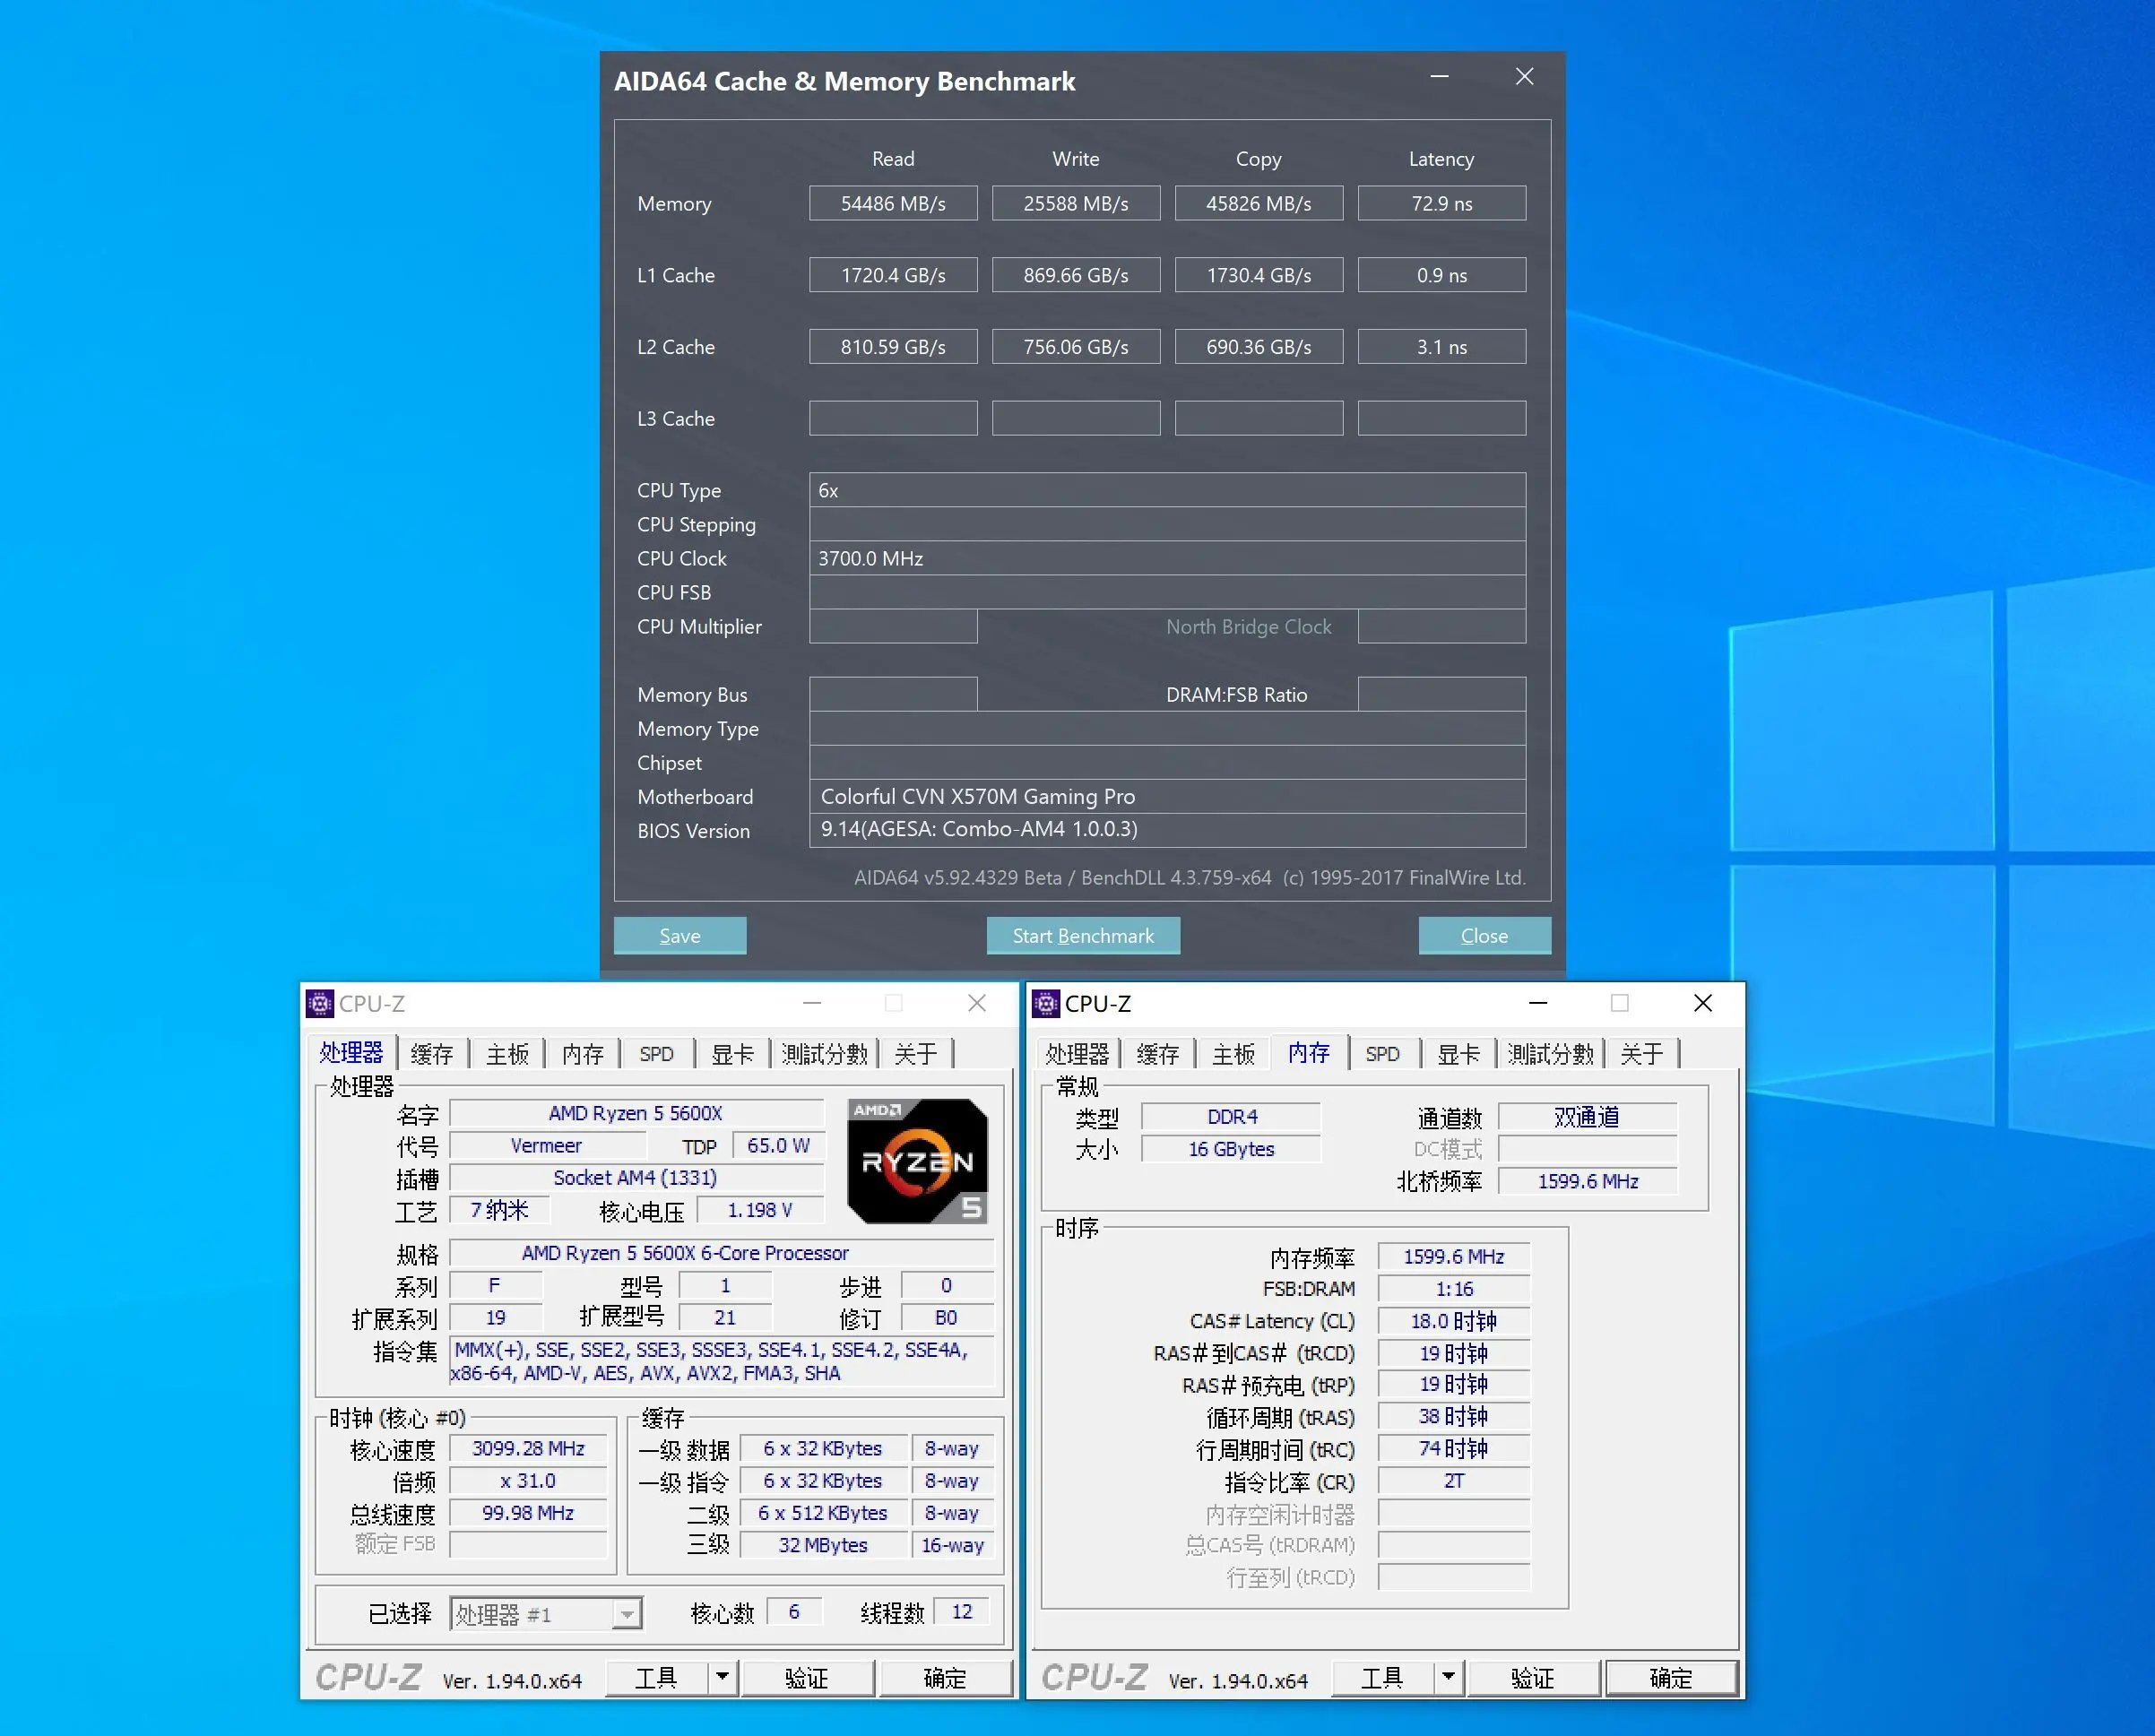Click the CPU-Z app icon in left window title bar
The image size is (2155, 1736).
tap(320, 1003)
